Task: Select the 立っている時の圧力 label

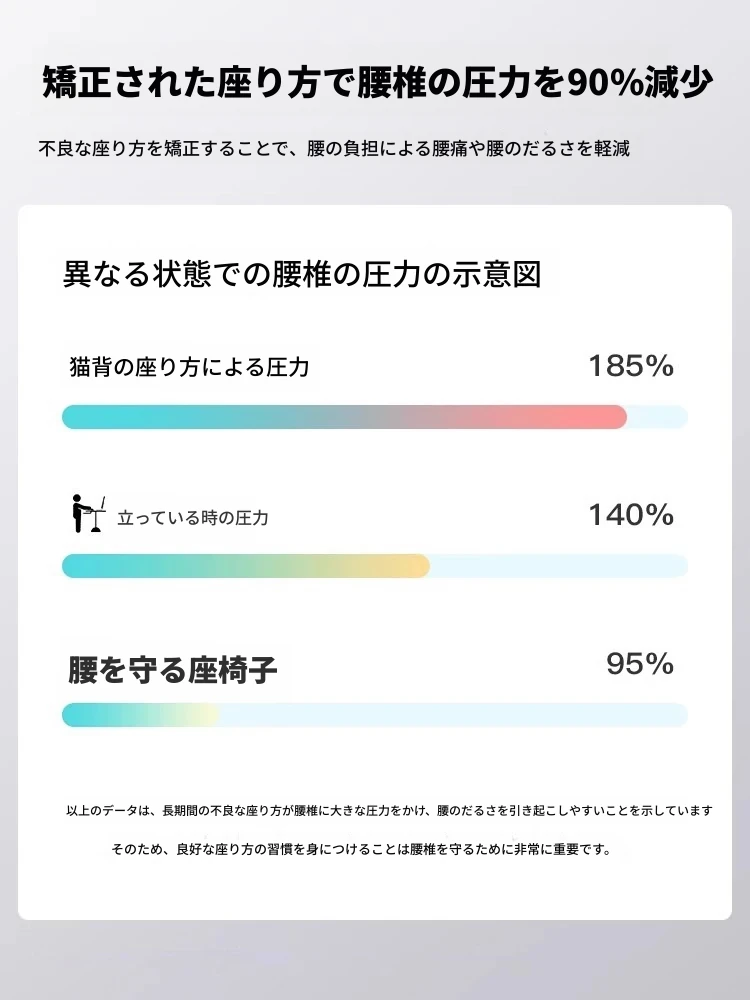Action: (x=193, y=518)
